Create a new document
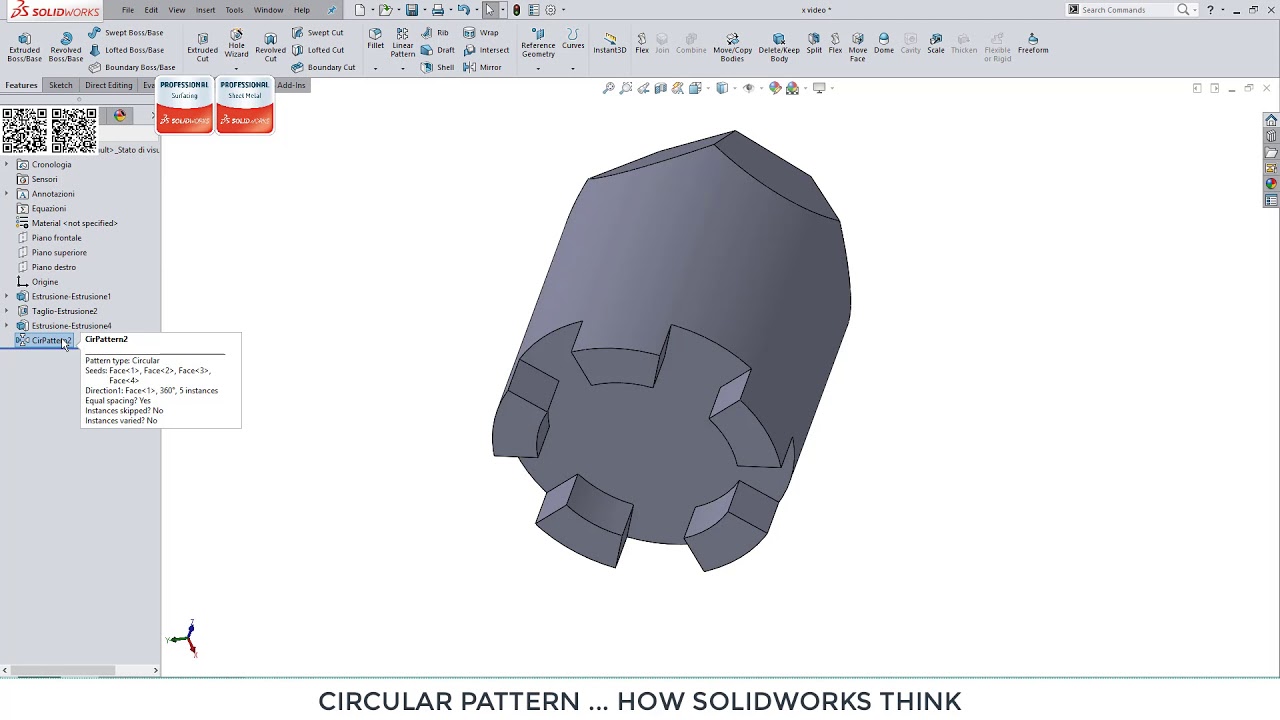Viewport: 1280px width, 720px height. [360, 10]
